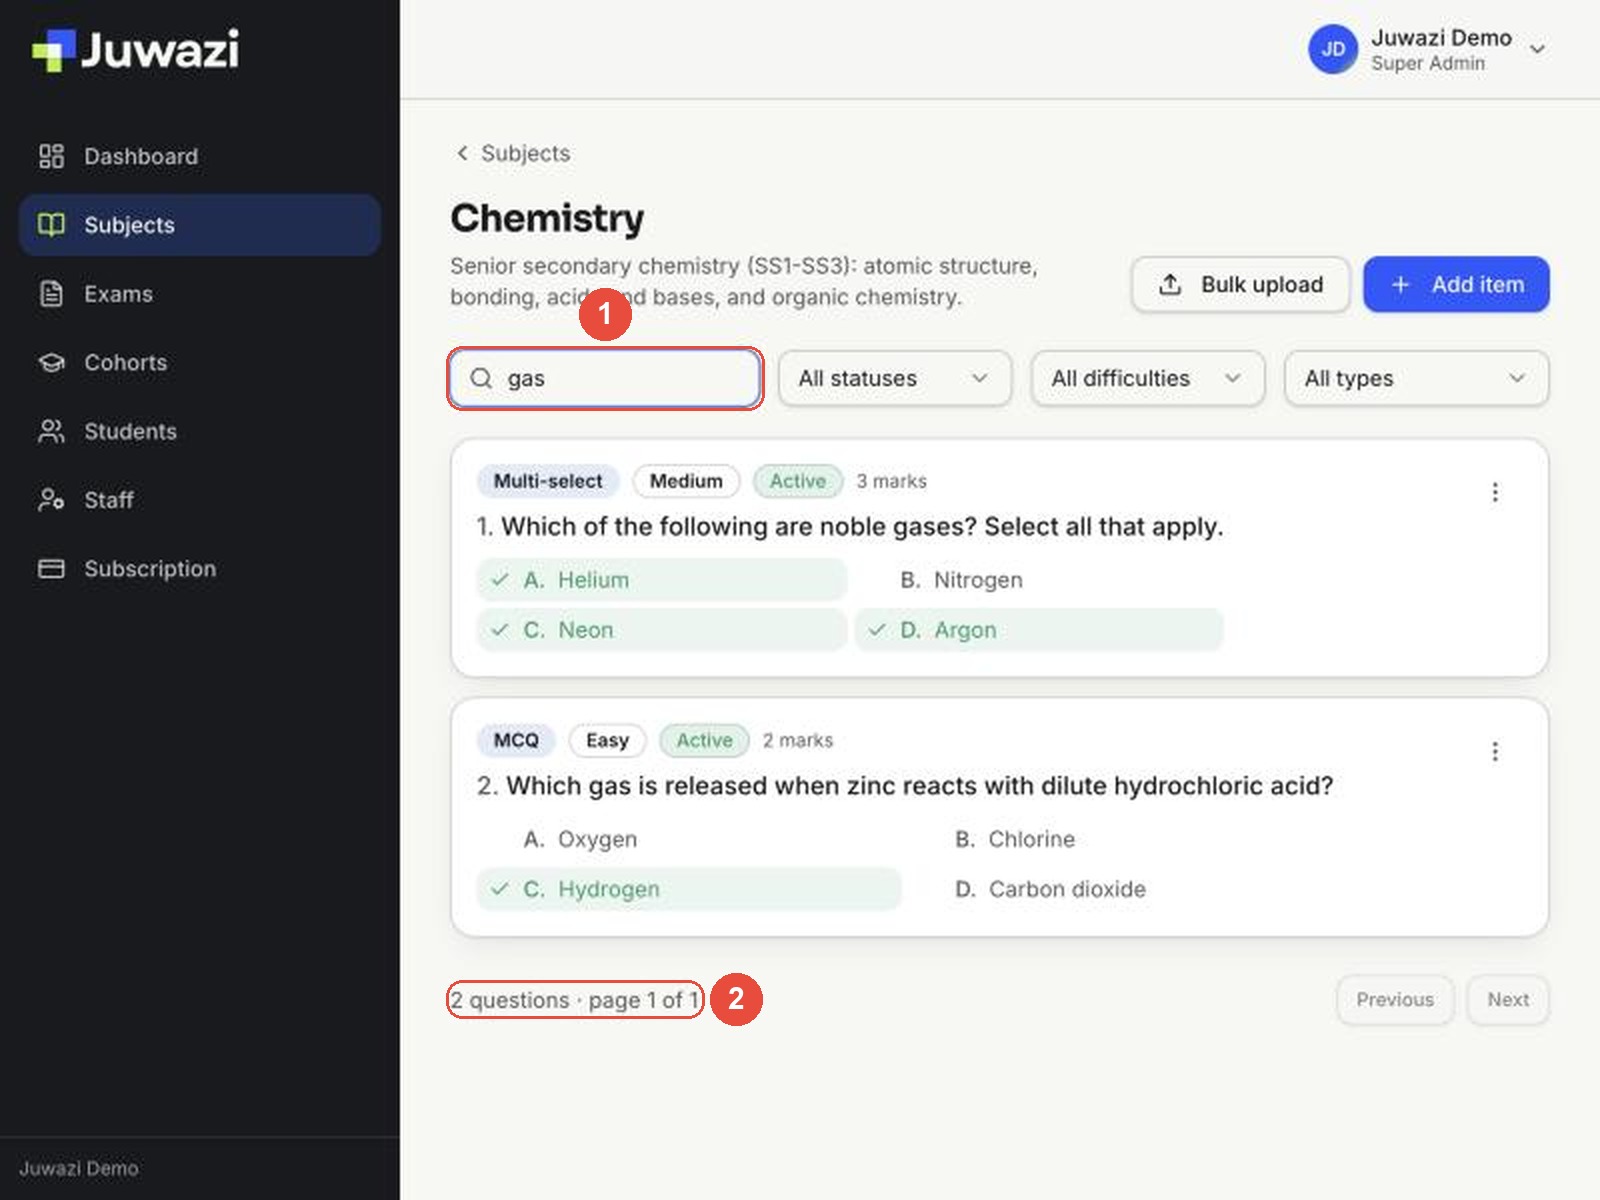1600x1200 pixels.
Task: Click the Next pagination button
Action: (1507, 999)
